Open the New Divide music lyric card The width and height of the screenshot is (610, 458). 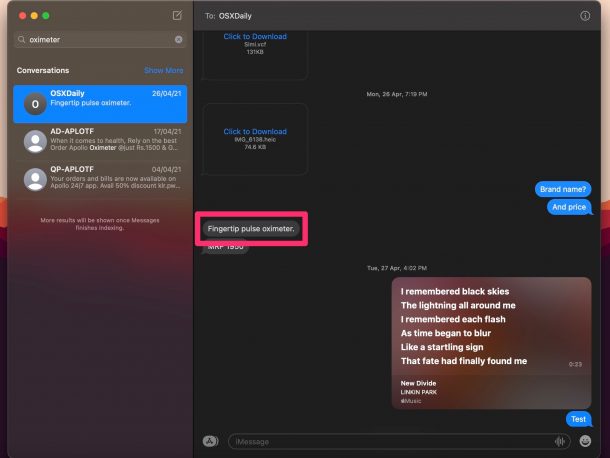point(491,342)
